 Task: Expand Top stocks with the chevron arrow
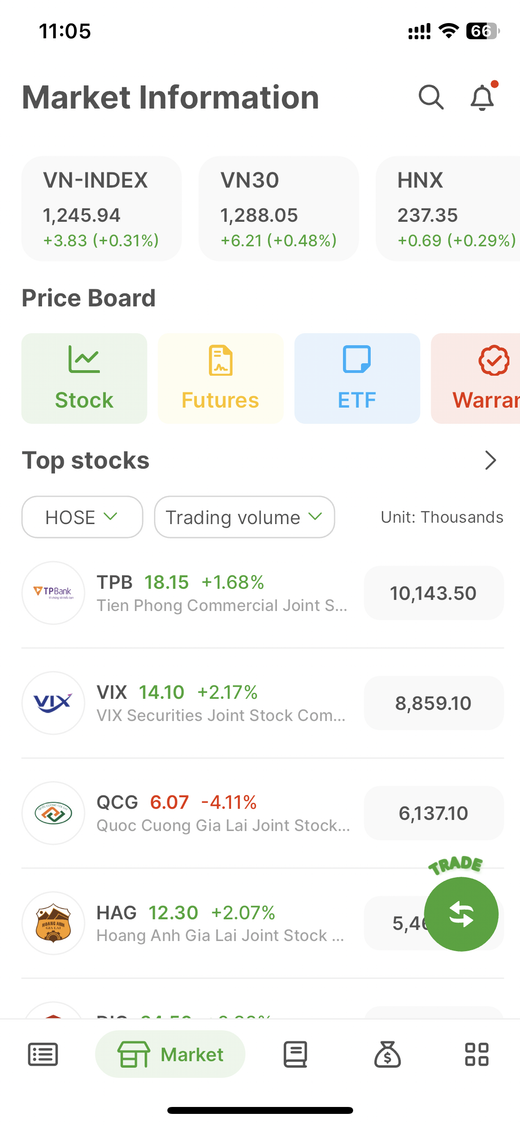click(x=491, y=460)
